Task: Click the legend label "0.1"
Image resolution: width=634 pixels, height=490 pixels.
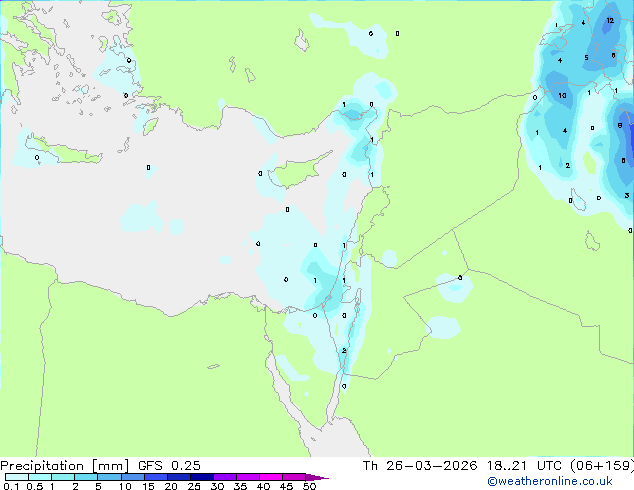Action: click(x=11, y=486)
